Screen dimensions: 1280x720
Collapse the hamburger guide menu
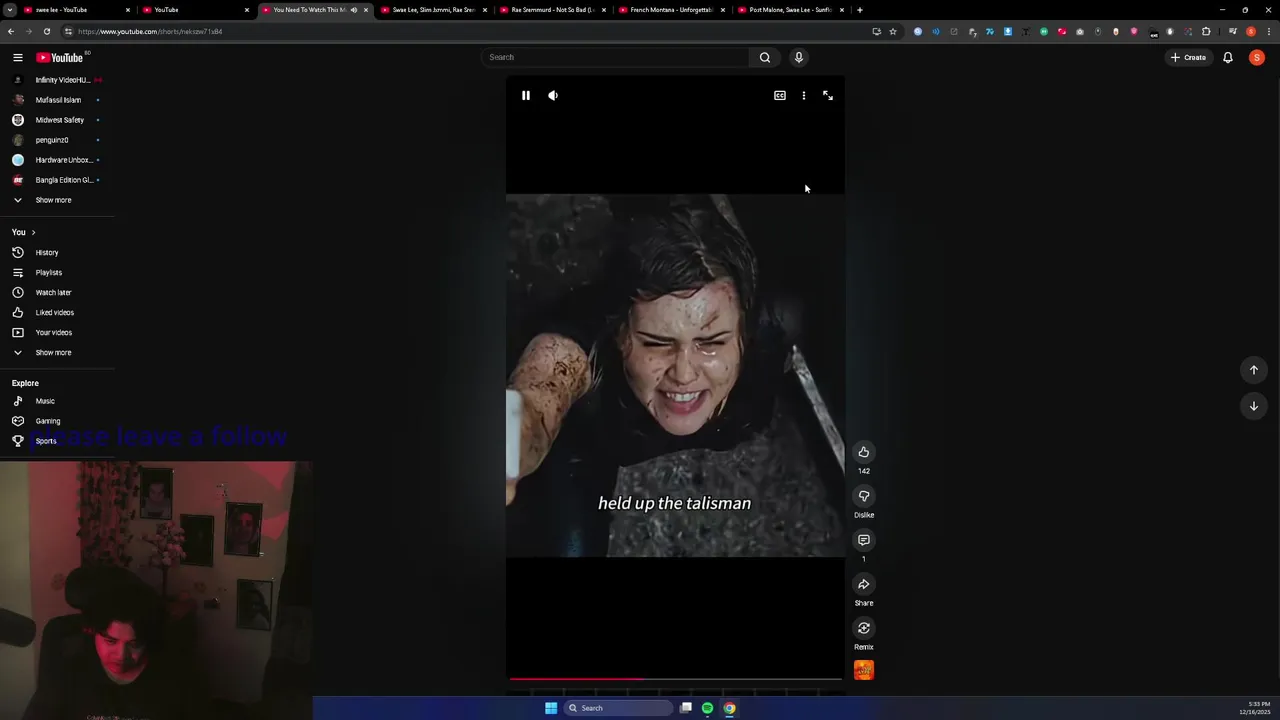pos(18,57)
